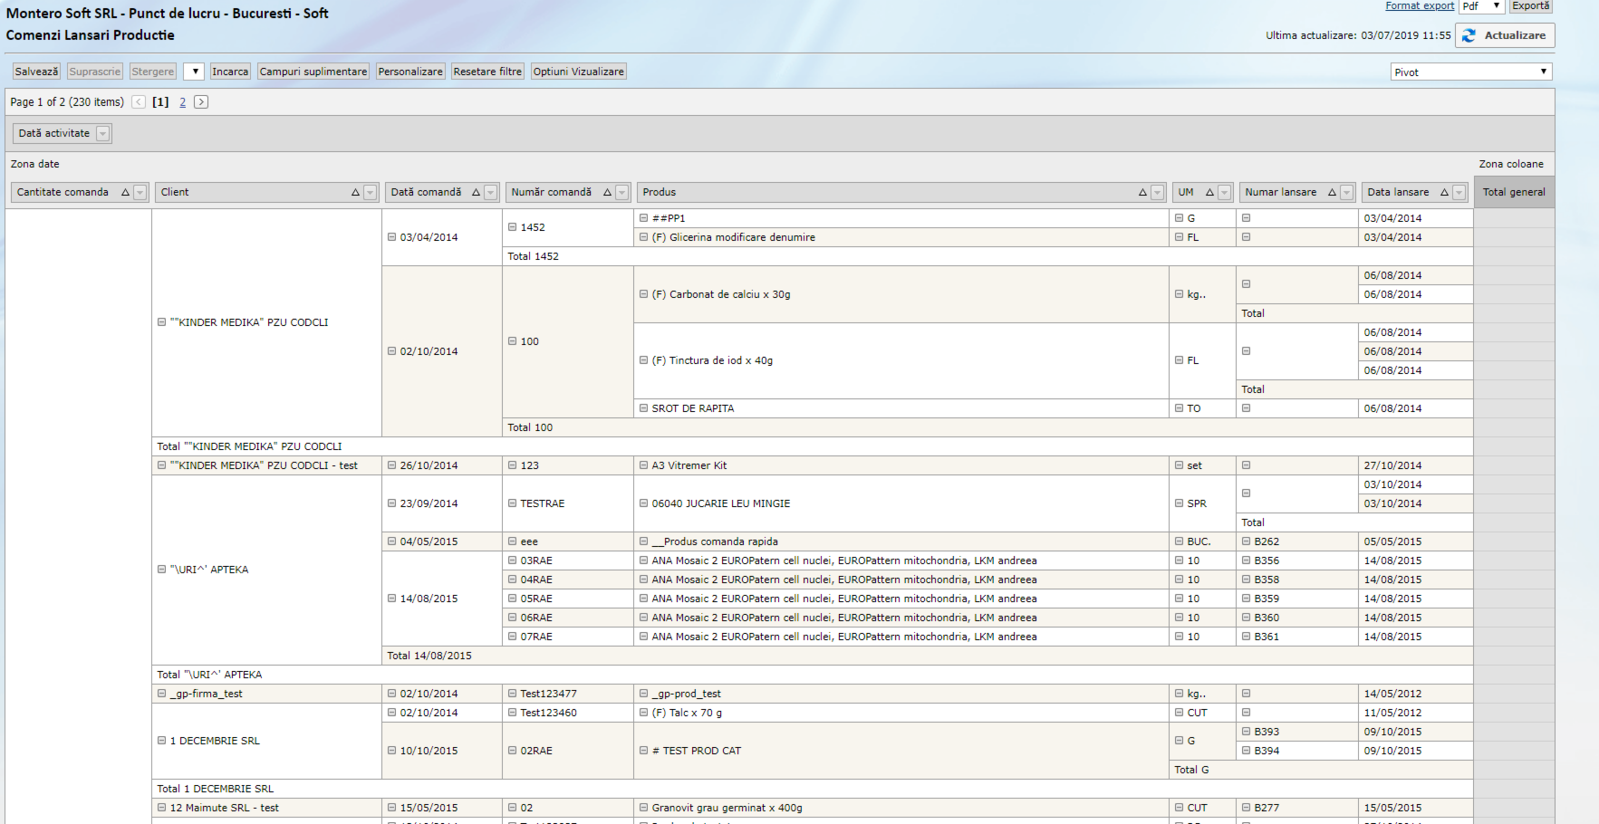Click the Total general column header

(x=1513, y=193)
